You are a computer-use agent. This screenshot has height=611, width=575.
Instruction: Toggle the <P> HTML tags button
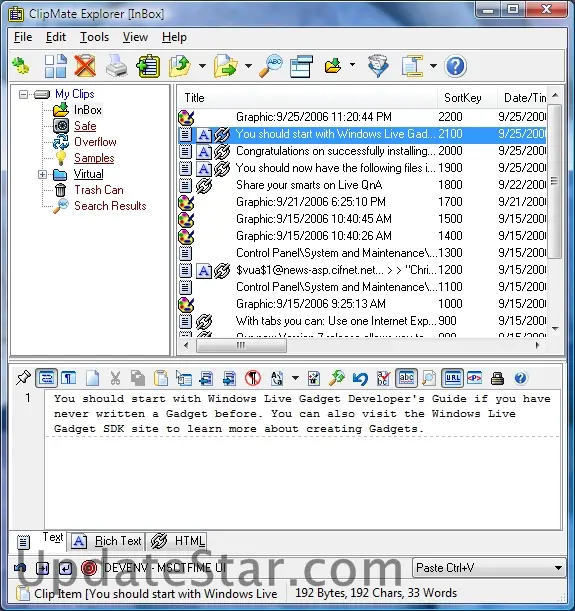tap(474, 378)
